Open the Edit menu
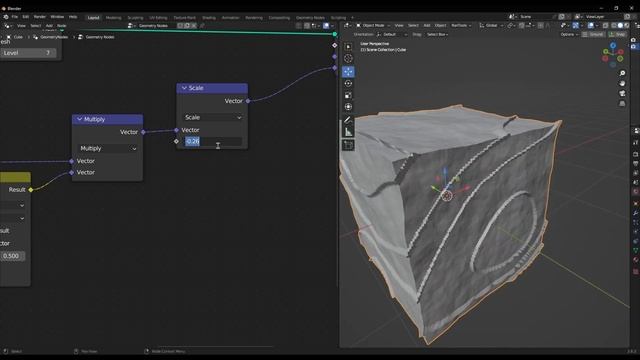Screen dimensions: 640x360 (26, 17)
